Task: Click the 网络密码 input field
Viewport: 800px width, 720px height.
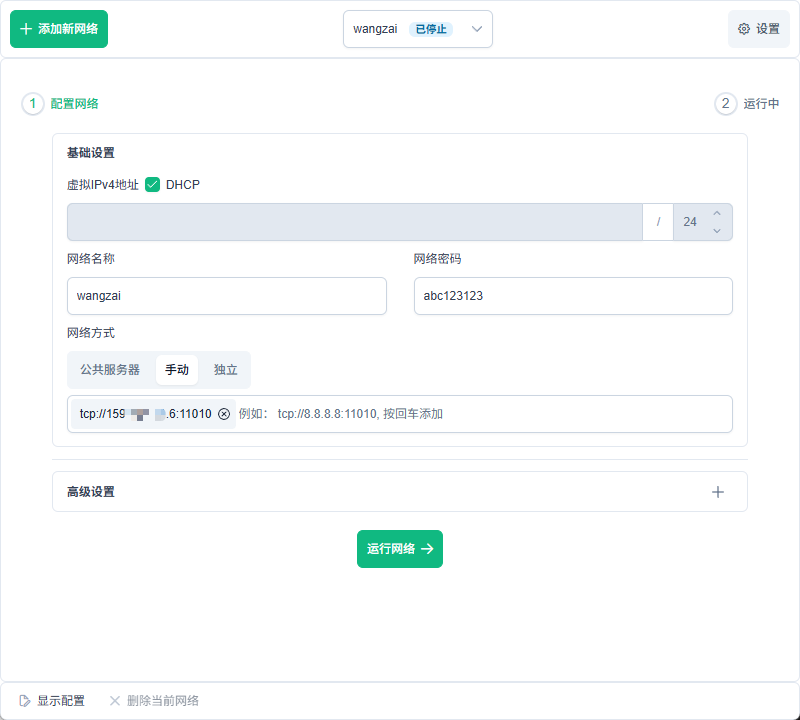Action: point(573,296)
